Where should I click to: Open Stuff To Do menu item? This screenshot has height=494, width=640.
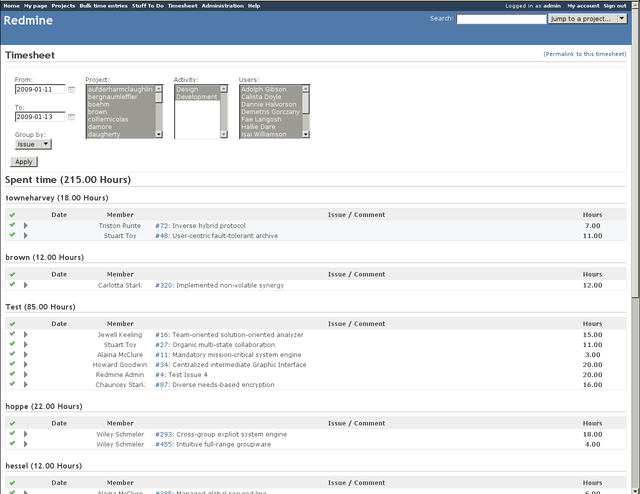pos(148,6)
